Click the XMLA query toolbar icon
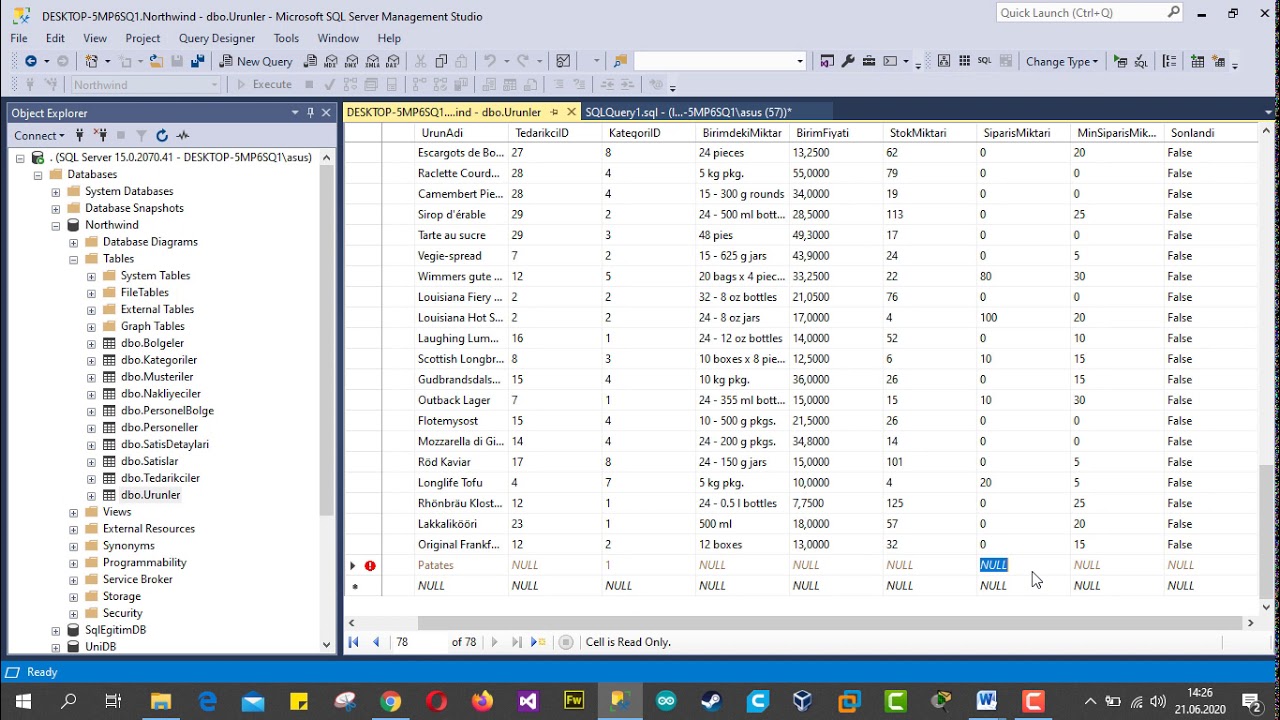 coord(372,61)
